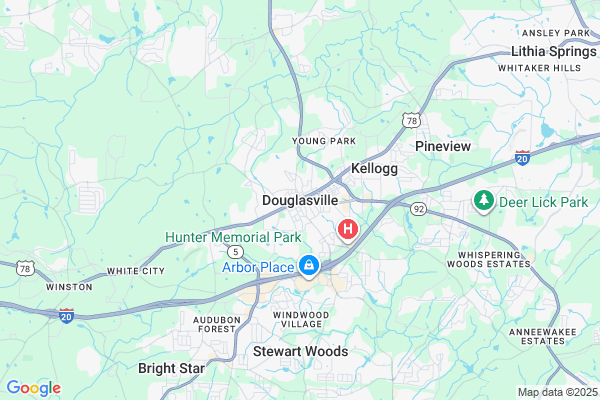Select the Douglasville city label

click(300, 200)
